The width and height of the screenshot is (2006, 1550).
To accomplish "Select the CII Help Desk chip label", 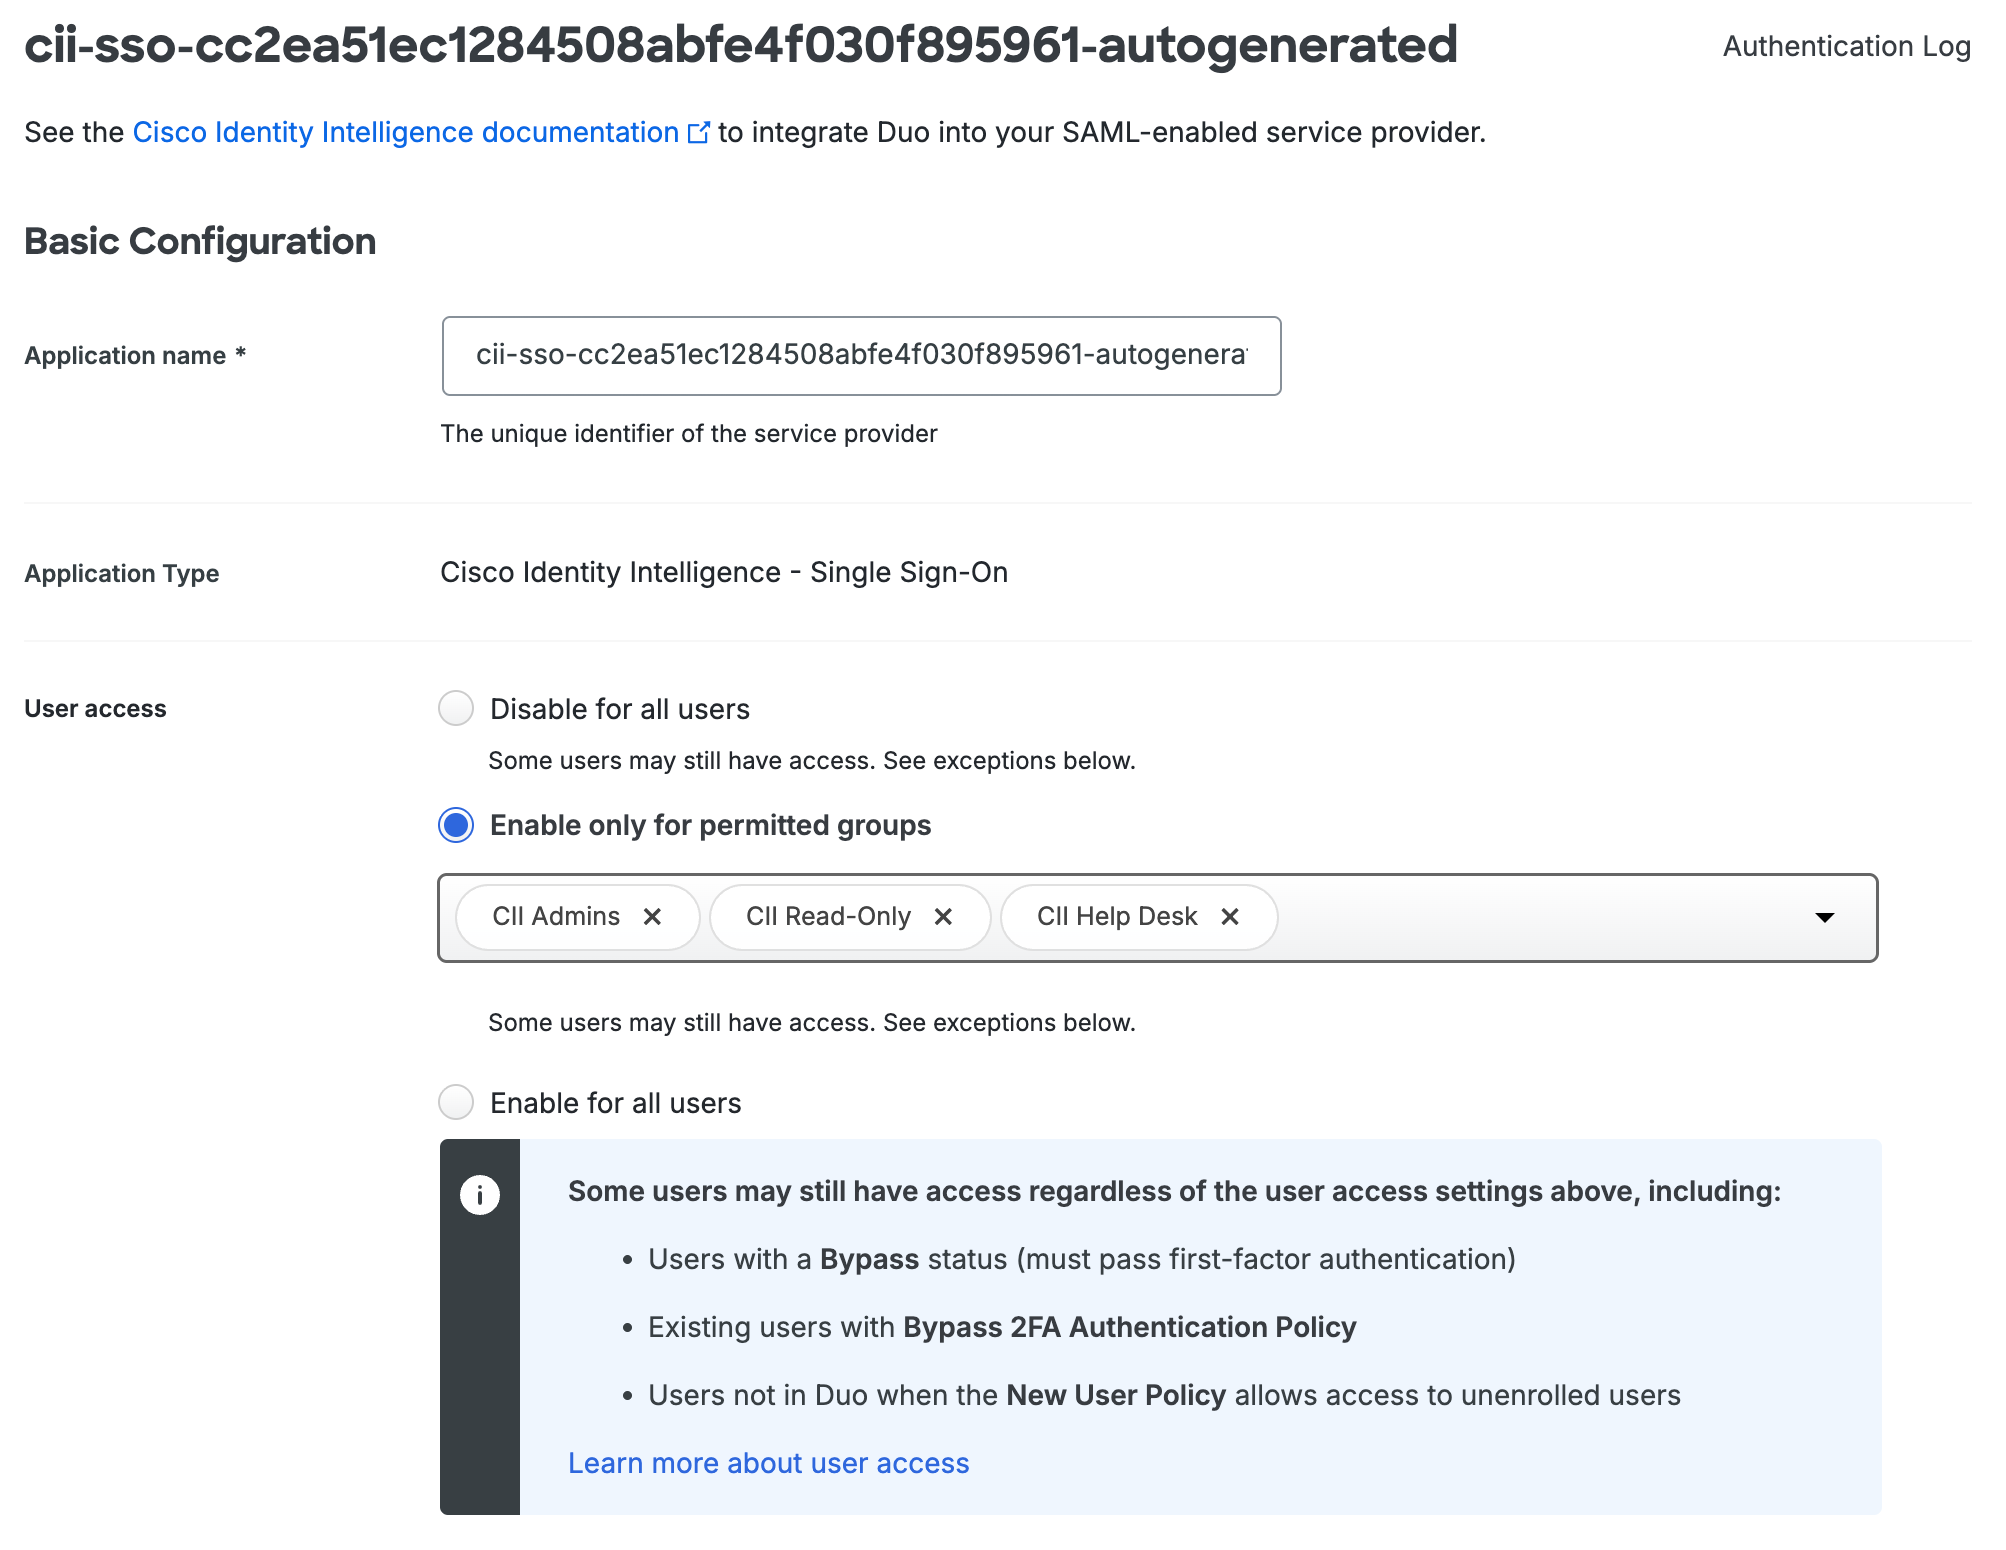I will click(x=1117, y=916).
